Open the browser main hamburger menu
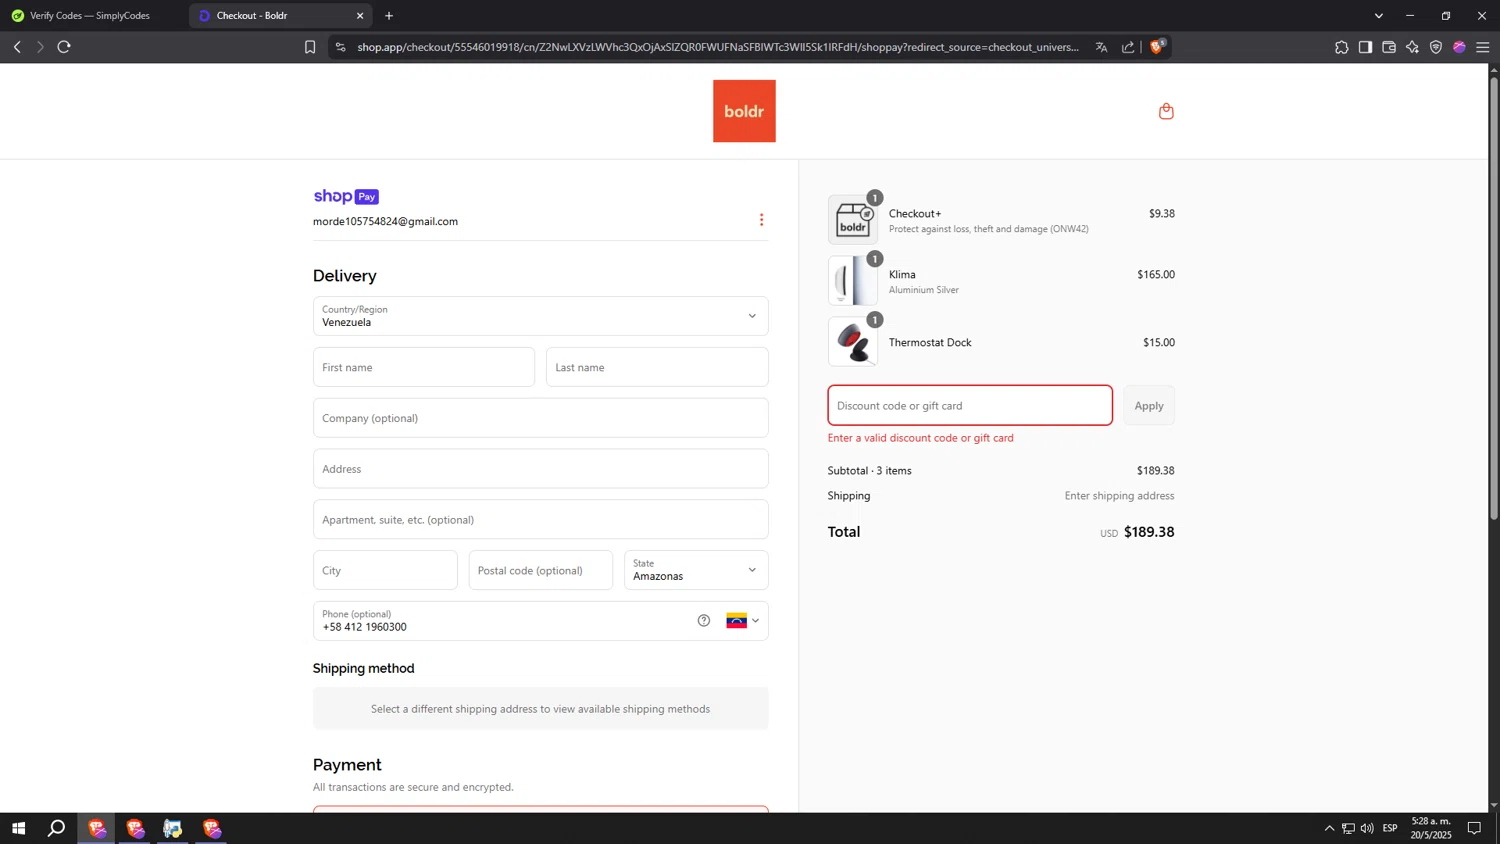Screen dimensions: 1500x844 click(1483, 47)
